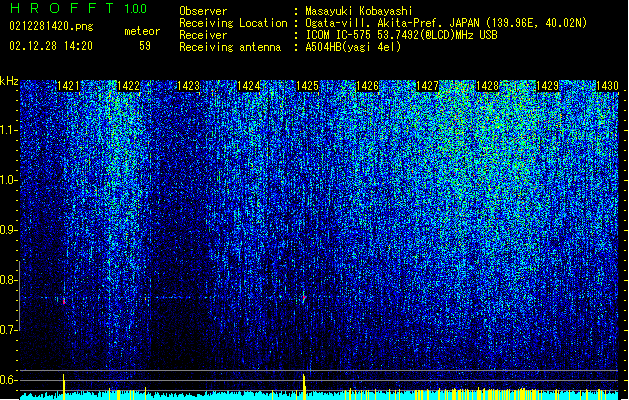
Task: Click the 0.7 kHz axis label
Action: click(8, 330)
